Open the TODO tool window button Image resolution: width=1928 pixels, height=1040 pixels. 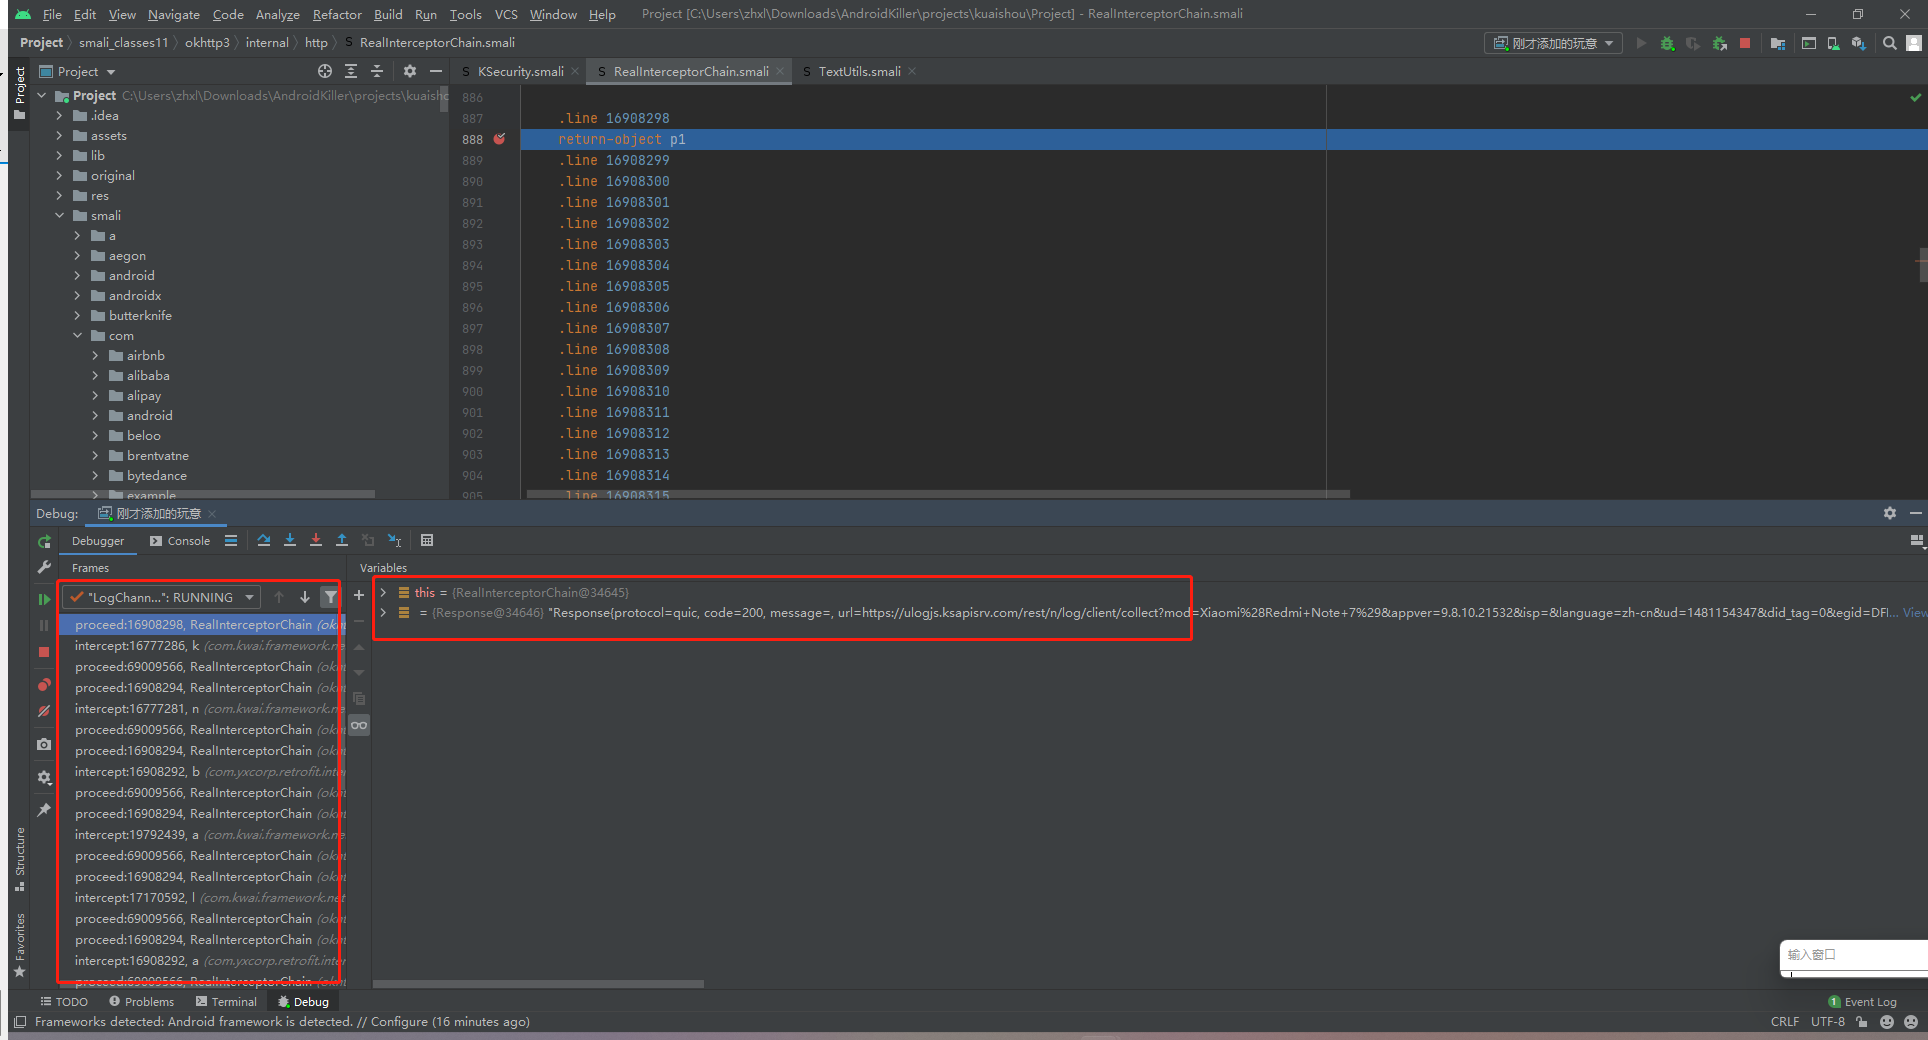64,1001
